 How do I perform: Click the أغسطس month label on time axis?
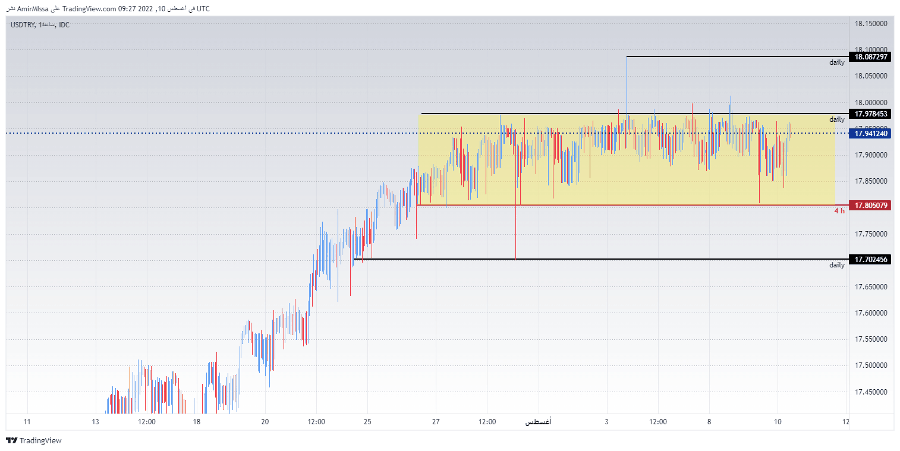tap(538, 422)
